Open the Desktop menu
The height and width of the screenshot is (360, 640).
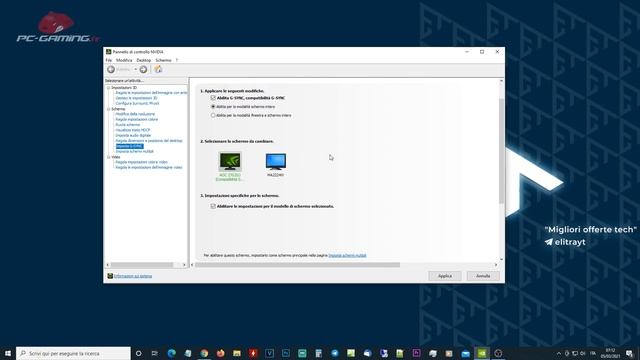point(144,60)
